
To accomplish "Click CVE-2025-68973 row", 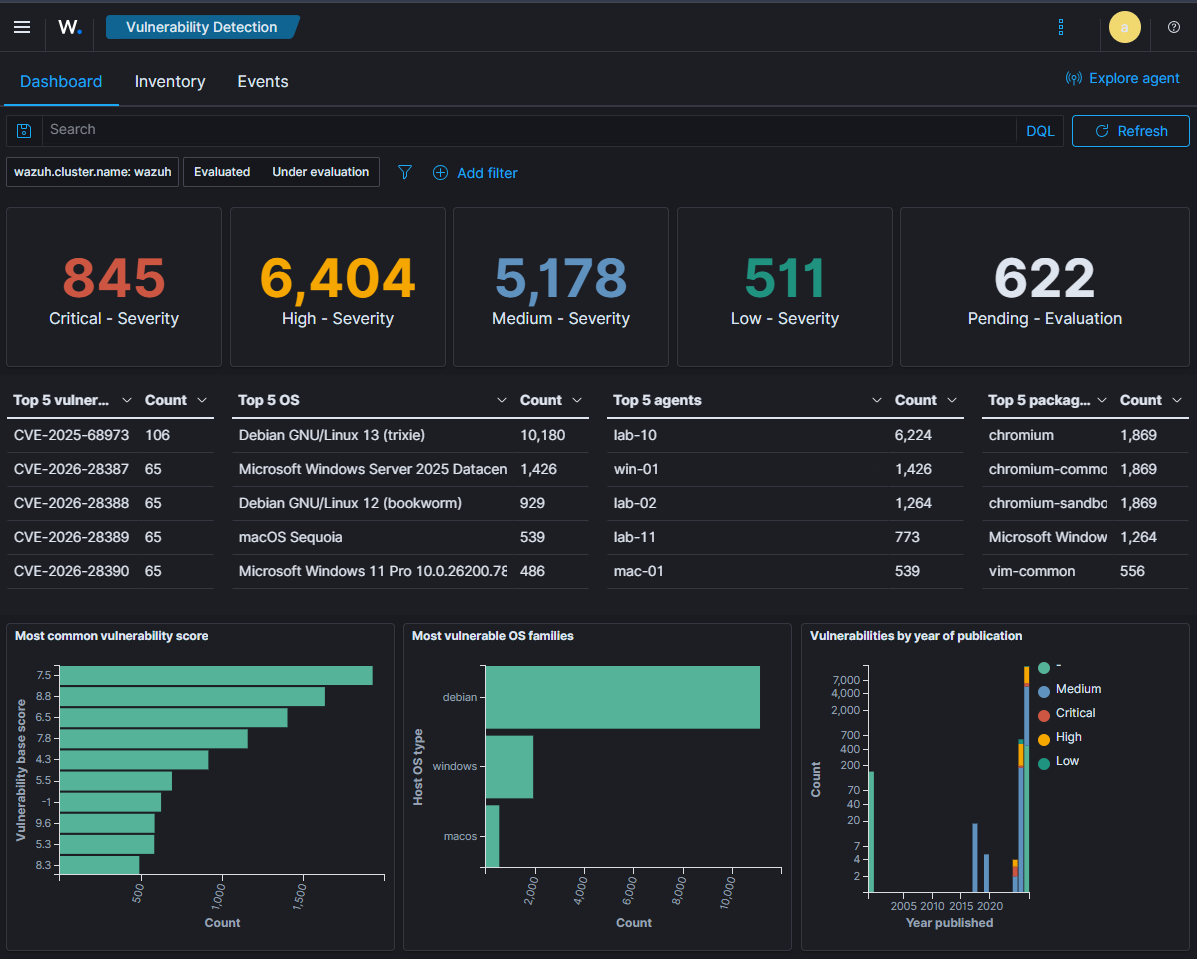I will click(x=110, y=435).
